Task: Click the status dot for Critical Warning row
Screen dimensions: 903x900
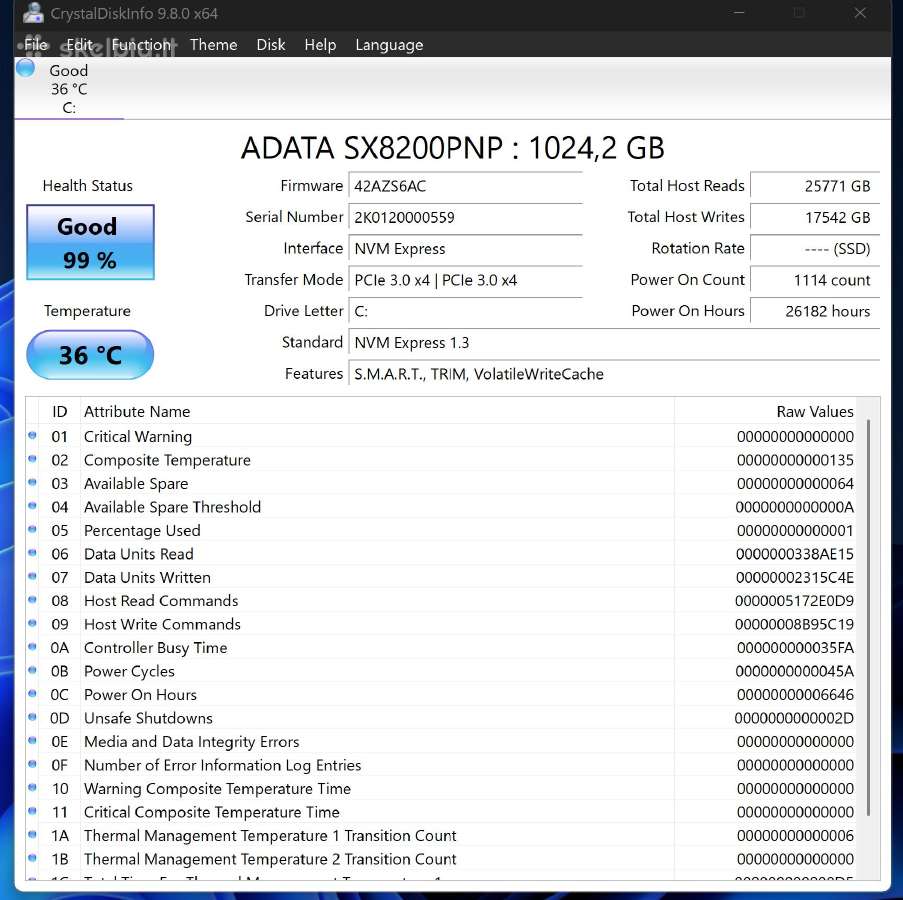Action: 32,436
